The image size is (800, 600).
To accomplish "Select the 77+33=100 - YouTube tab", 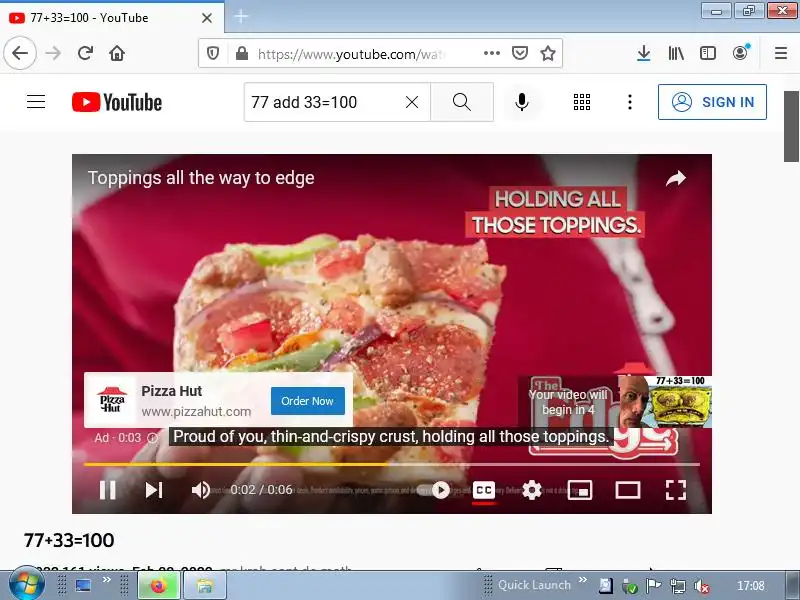I will point(112,18).
